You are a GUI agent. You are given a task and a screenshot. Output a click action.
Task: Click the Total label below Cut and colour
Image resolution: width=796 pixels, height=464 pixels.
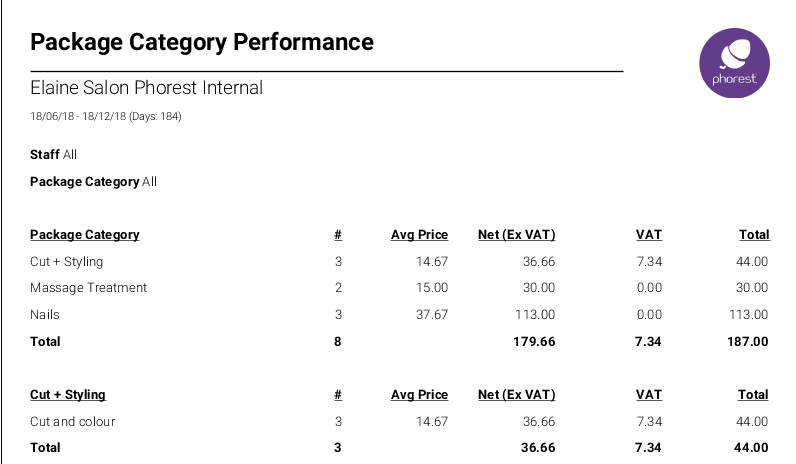tap(45, 448)
